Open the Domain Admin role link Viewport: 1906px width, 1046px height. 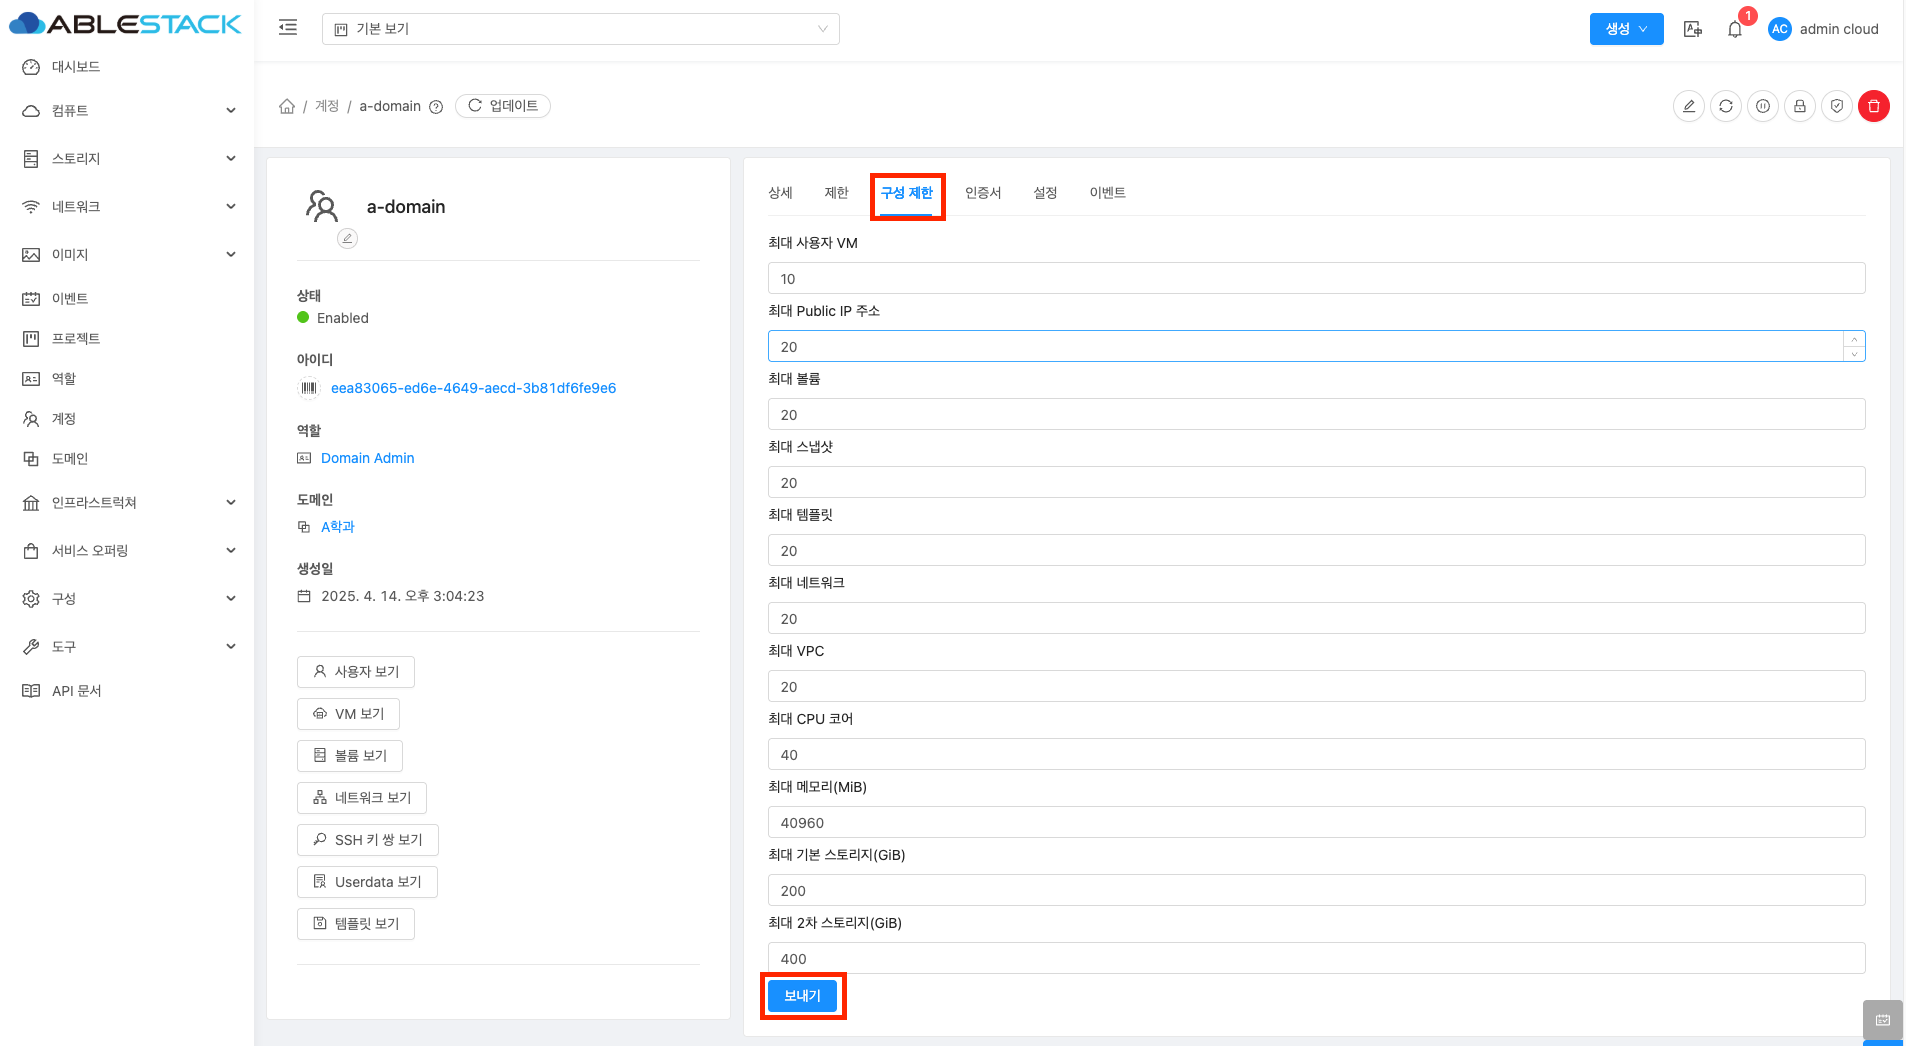click(368, 458)
